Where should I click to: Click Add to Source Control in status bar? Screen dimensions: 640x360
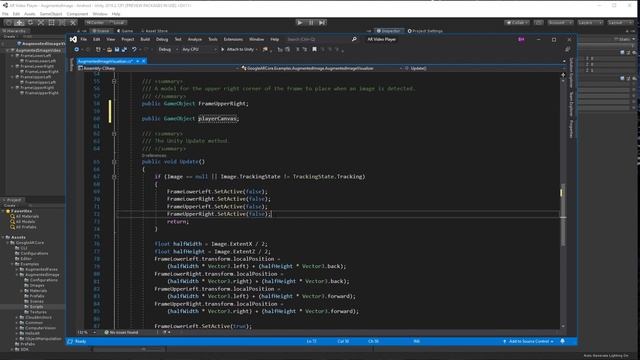[528, 341]
